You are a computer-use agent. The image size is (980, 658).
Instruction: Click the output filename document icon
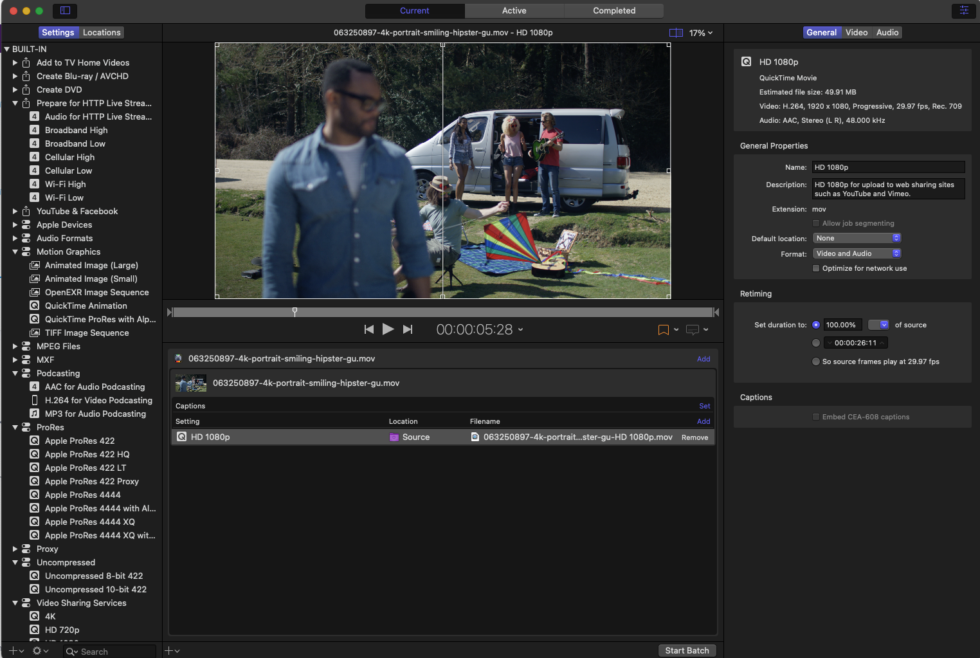(475, 437)
